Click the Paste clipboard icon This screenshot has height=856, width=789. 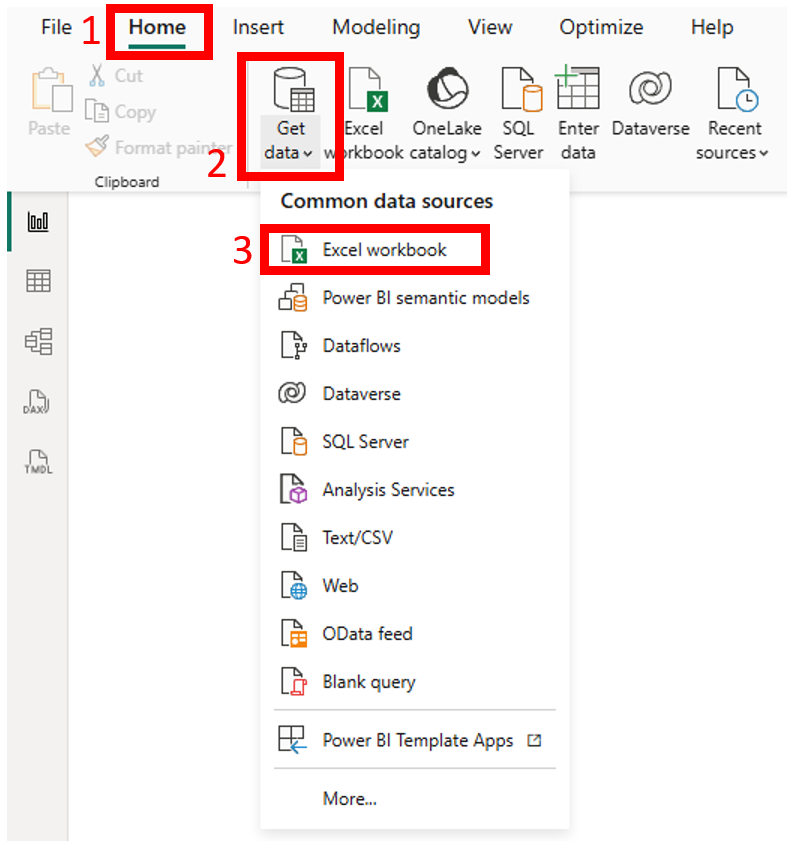50,91
